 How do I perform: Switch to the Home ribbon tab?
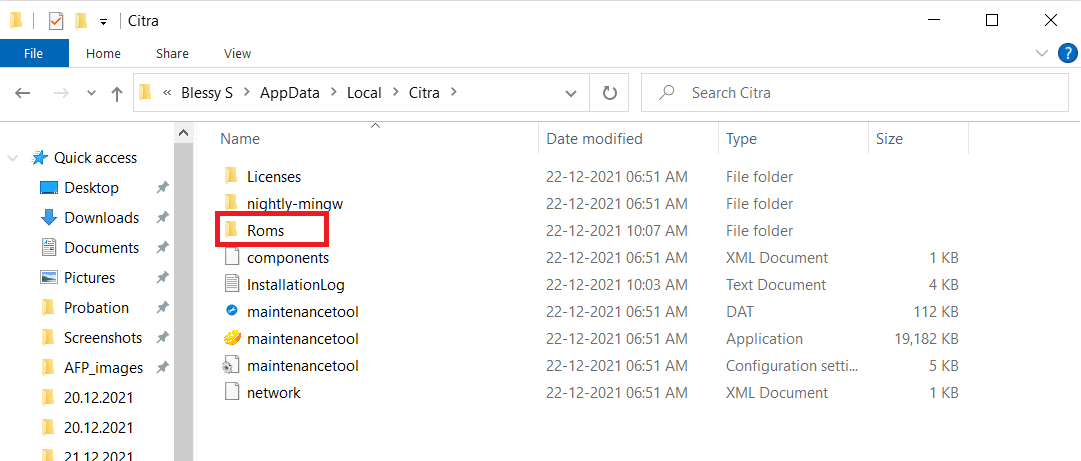103,53
